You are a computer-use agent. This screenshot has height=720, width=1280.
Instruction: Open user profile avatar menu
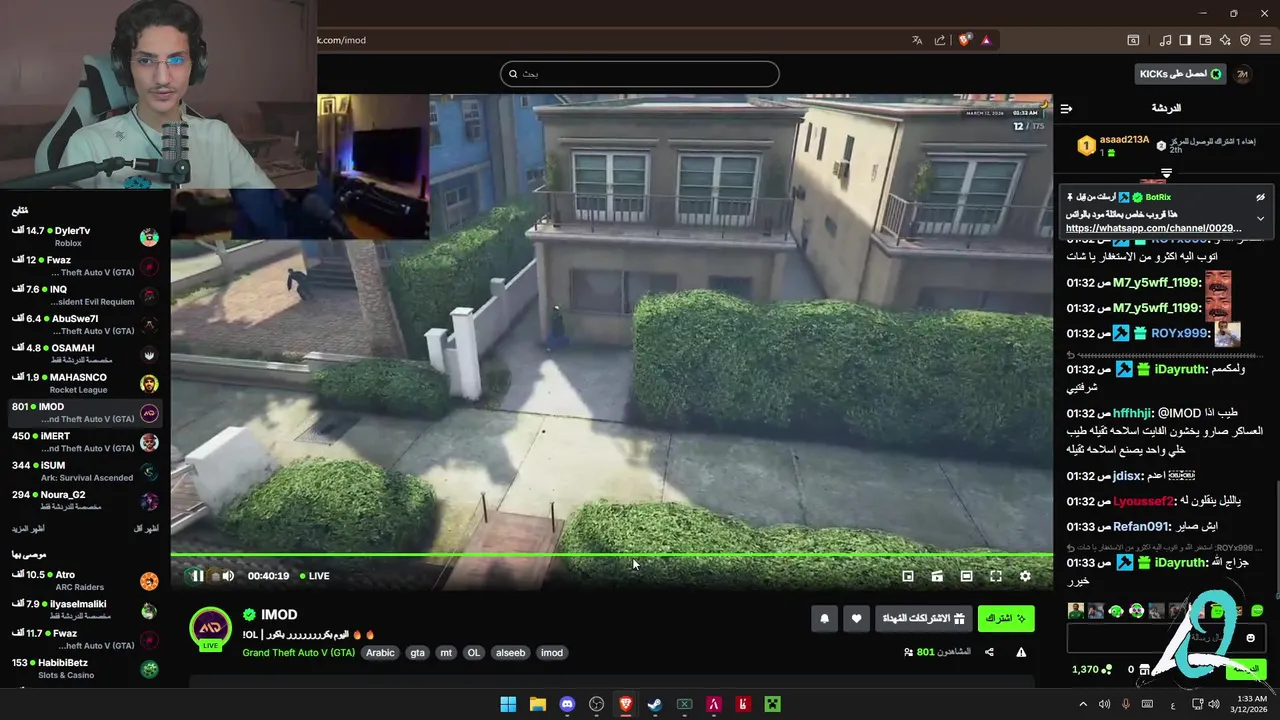[1243, 74]
